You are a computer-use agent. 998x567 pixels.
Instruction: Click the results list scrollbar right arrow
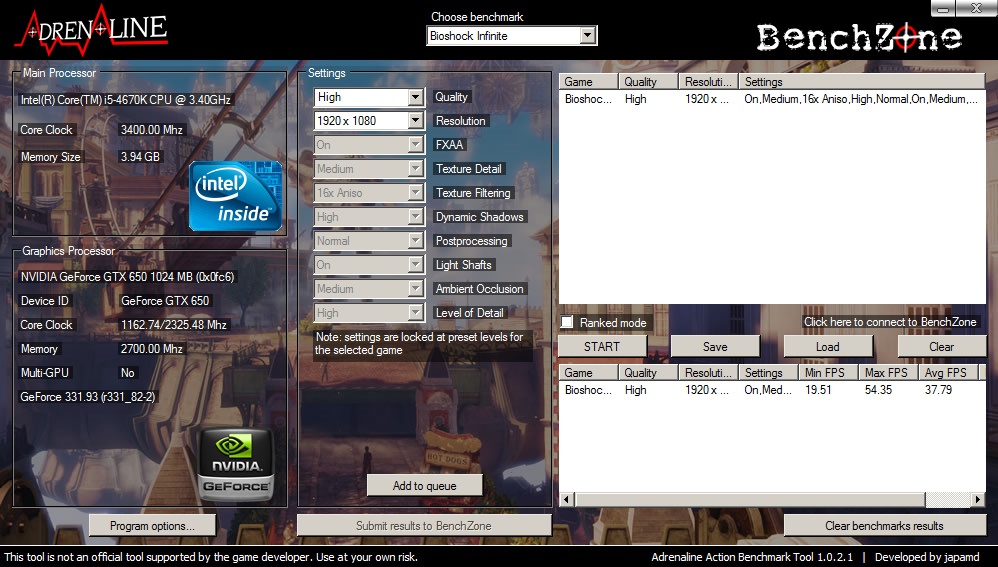(x=978, y=500)
